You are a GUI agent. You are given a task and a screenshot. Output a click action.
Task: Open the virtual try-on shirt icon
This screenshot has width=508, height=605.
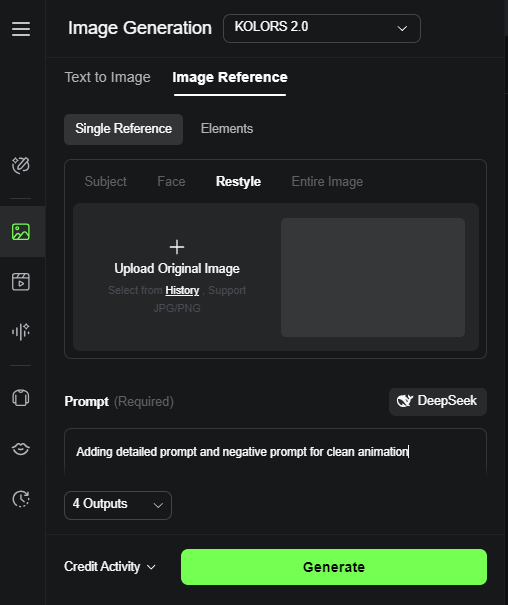(21, 398)
